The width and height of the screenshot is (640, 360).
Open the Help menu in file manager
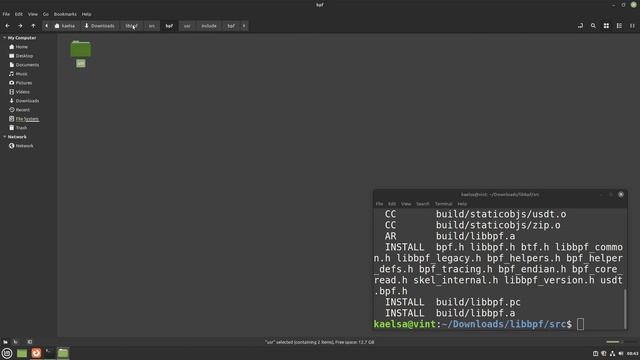coord(86,14)
